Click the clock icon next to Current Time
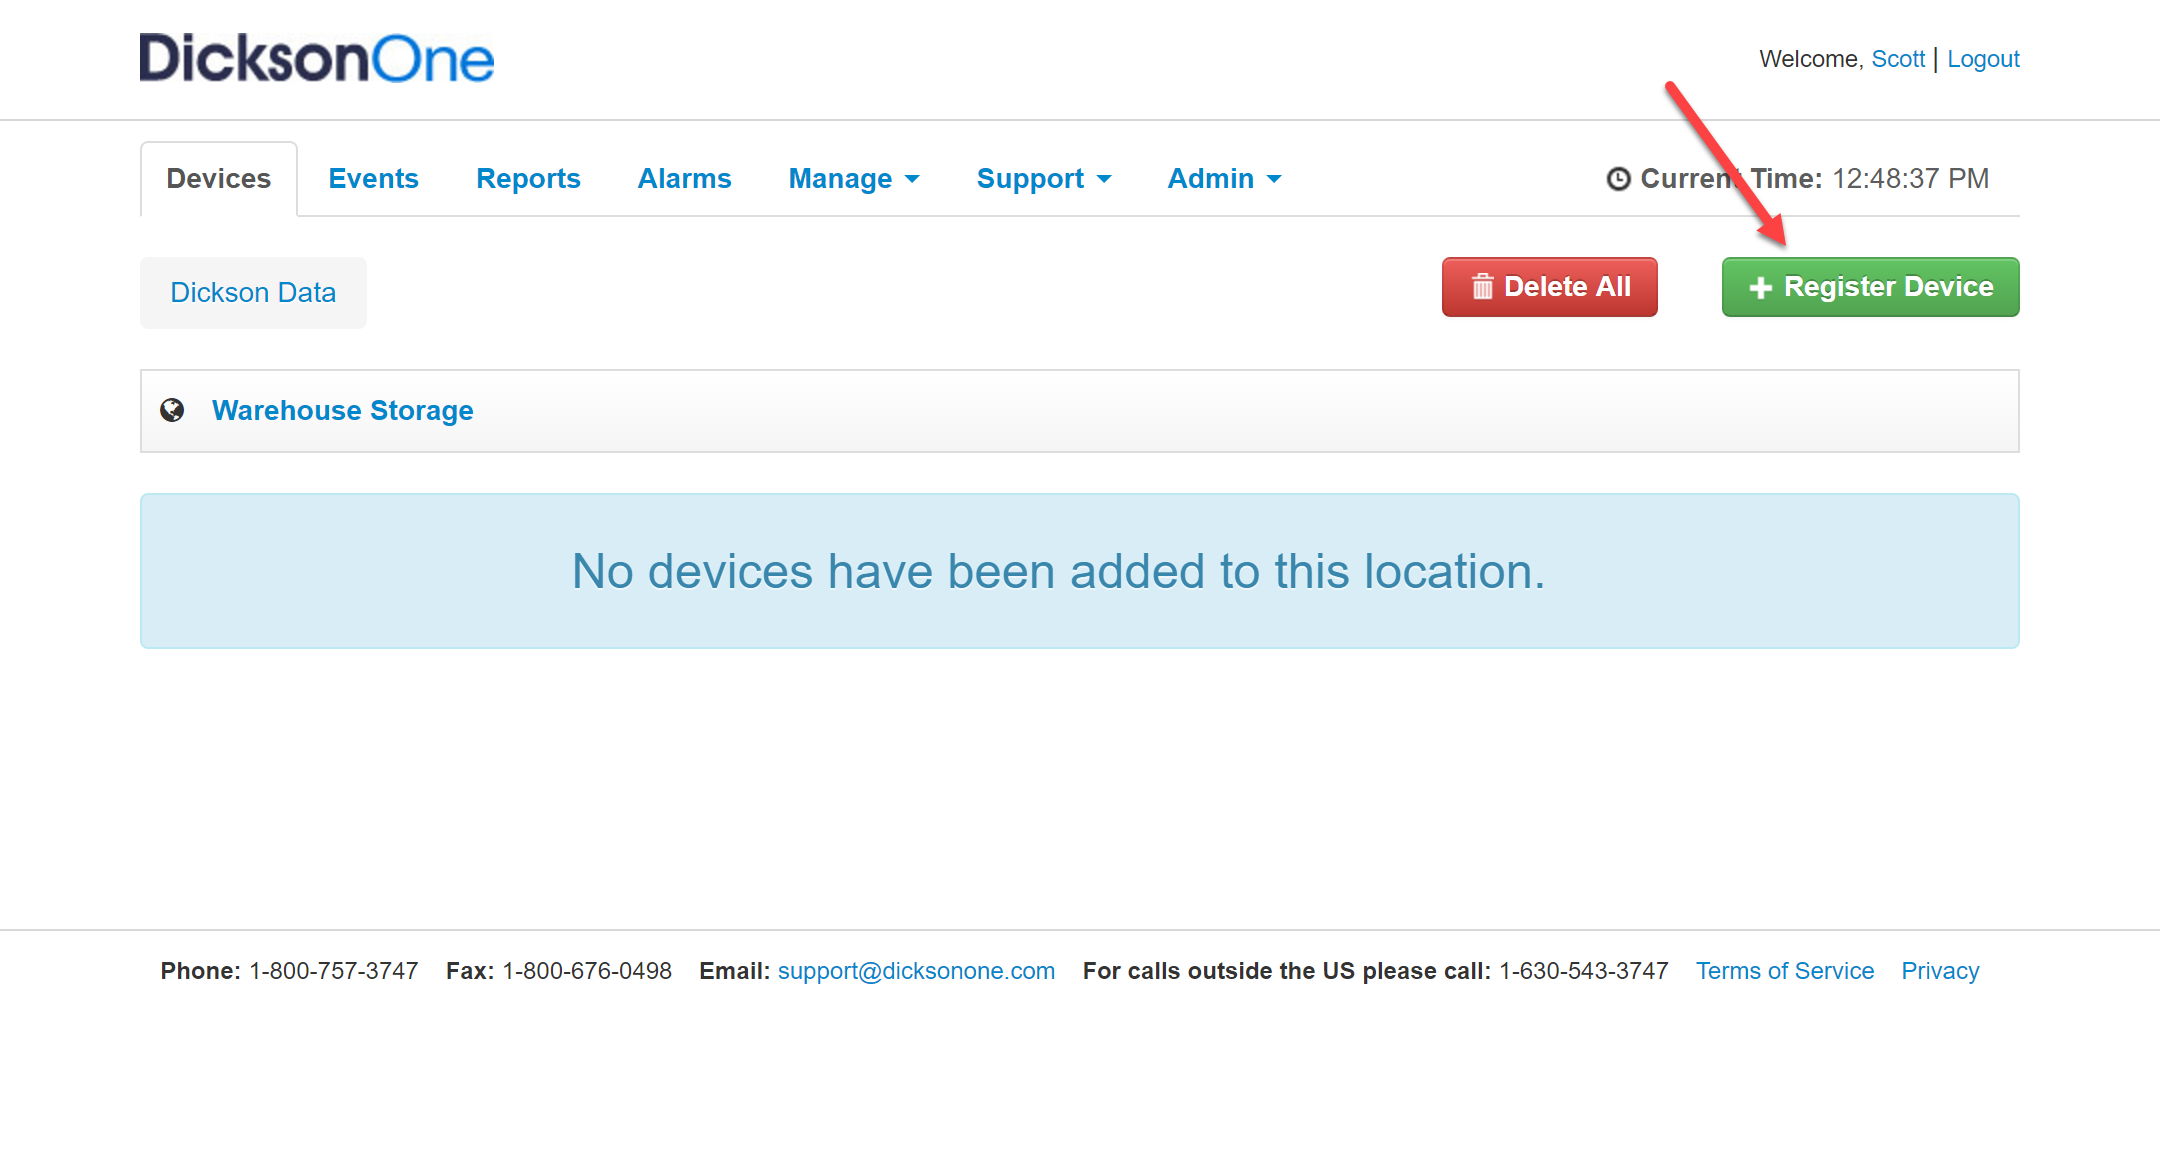The width and height of the screenshot is (2160, 1174). click(1618, 179)
